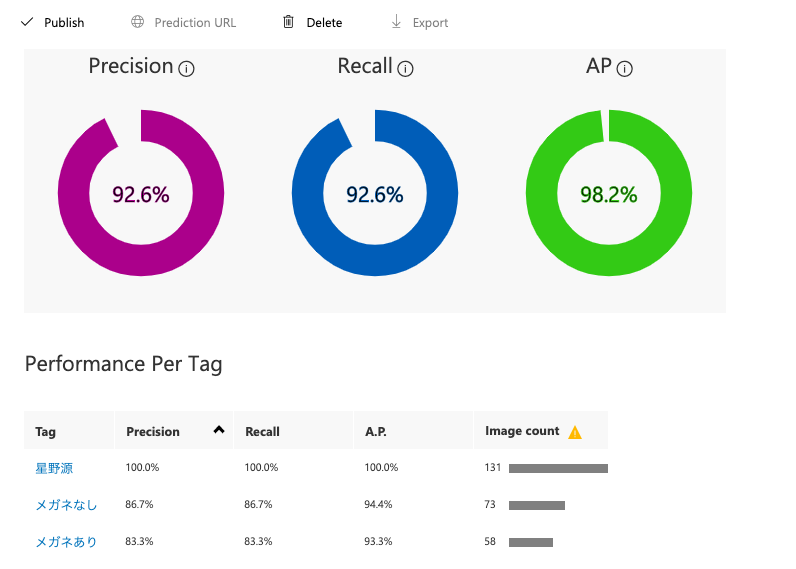This screenshot has width=796, height=569.
Task: Click the 星野源 image count bar
Action: [558, 468]
